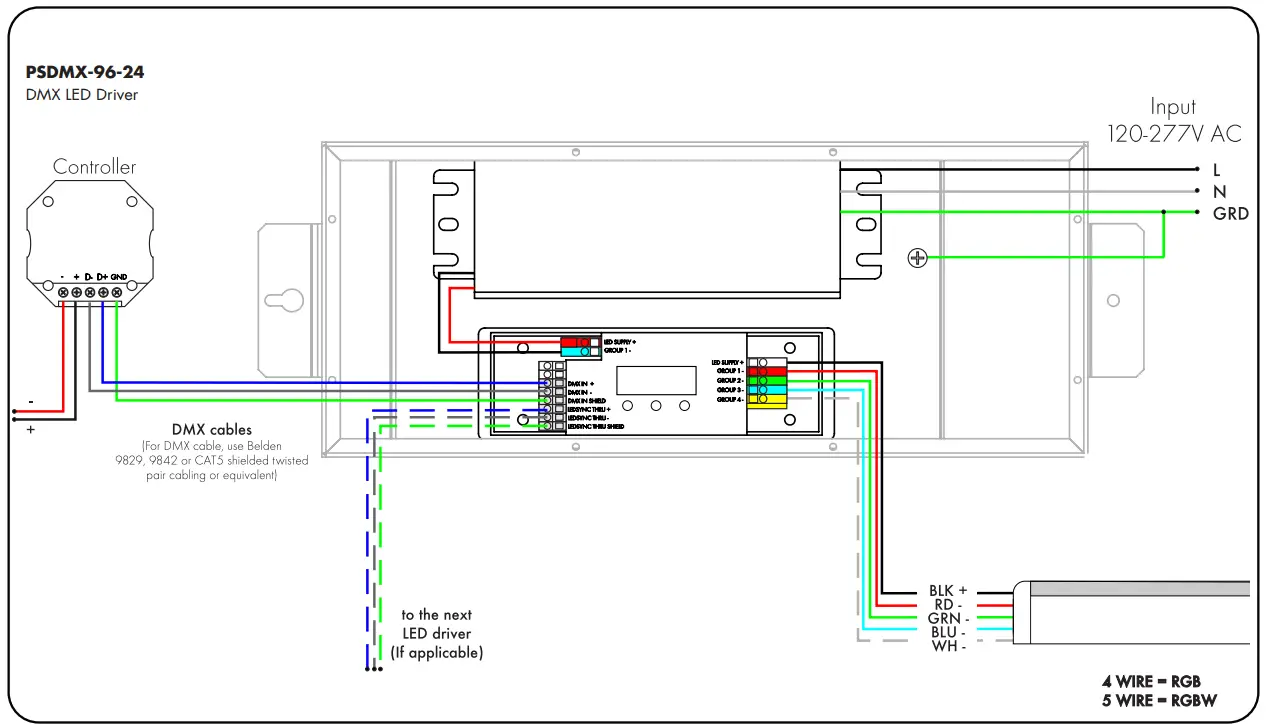
Task: Click the LED SUPPLY + output terminal
Action: coord(762,362)
